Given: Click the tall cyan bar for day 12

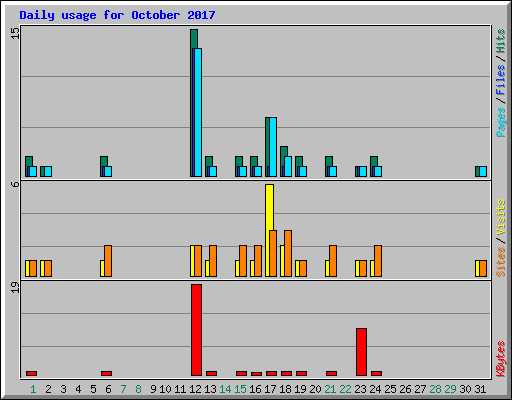Looking at the screenshot, I should click(198, 112).
